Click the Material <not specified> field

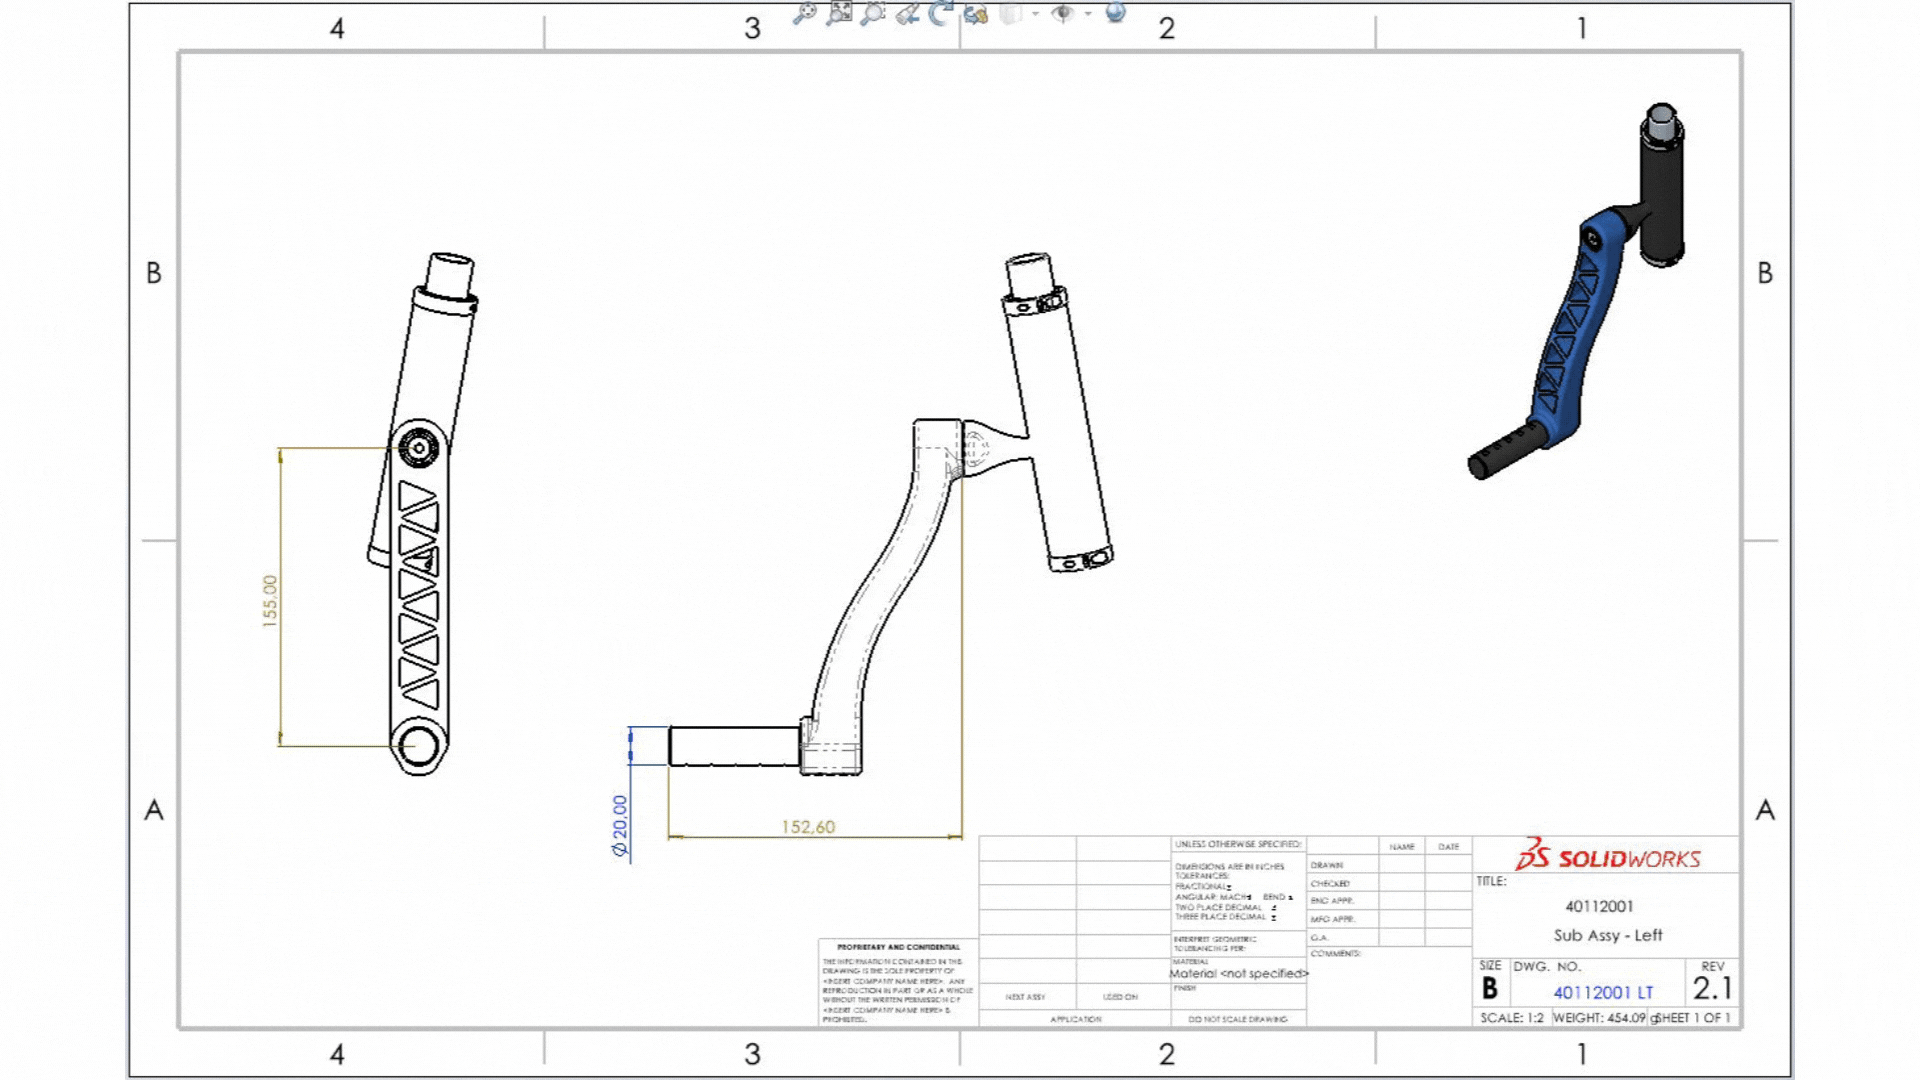[1239, 973]
